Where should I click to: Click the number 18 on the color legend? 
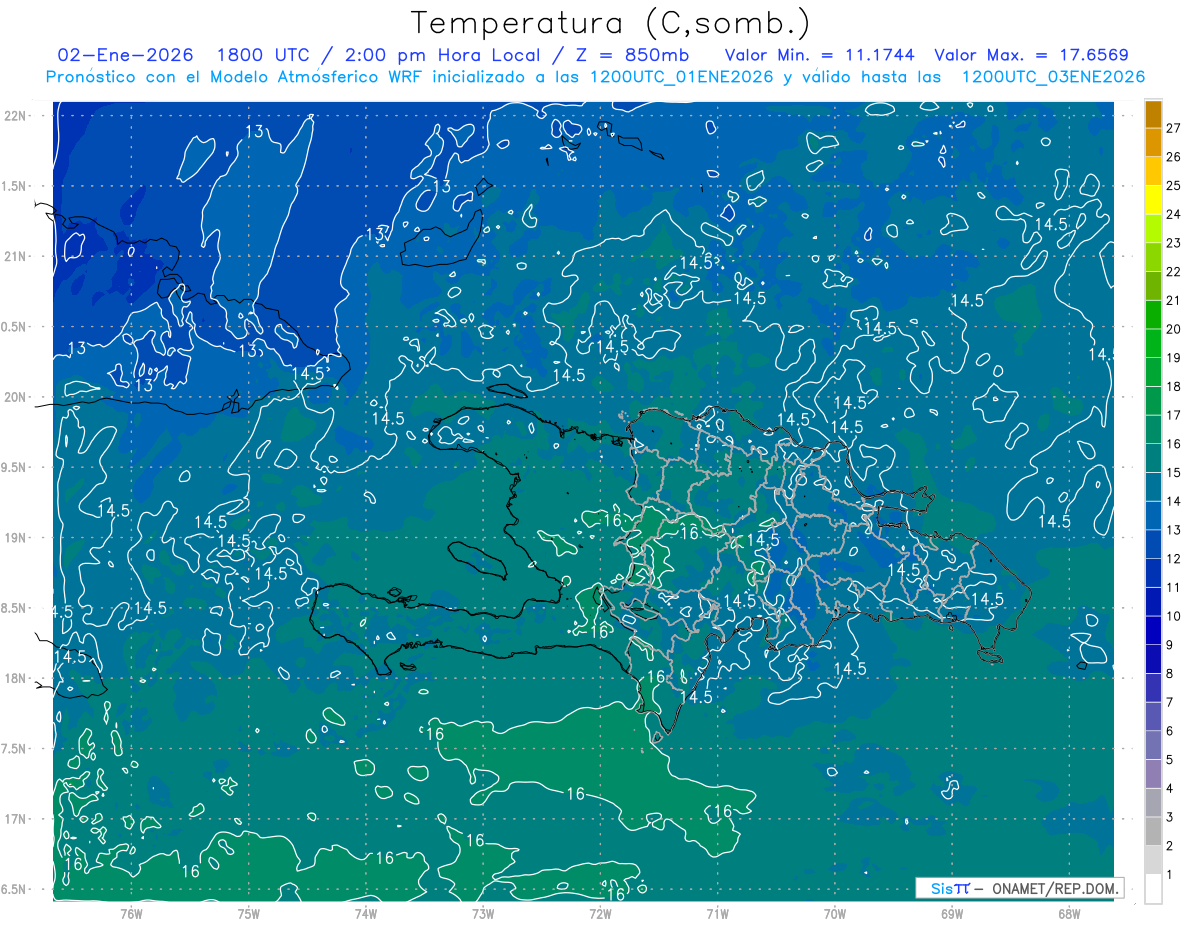click(1174, 387)
